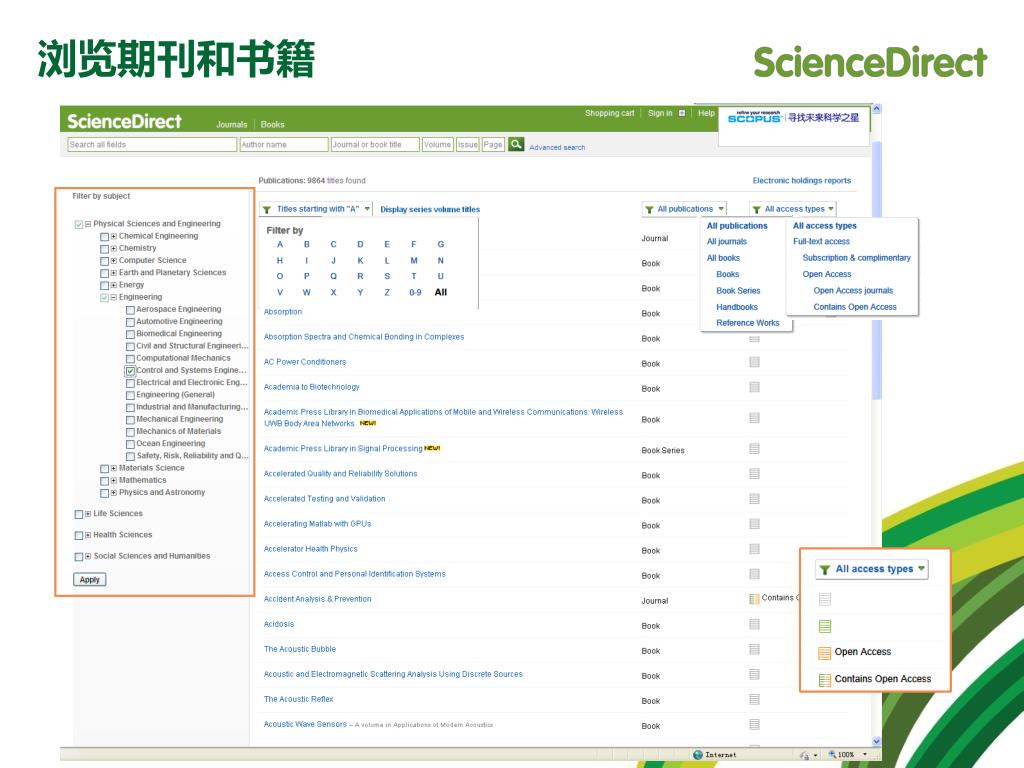Viewport: 1024px width, 768px height.
Task: Open Electronic holdings reports link
Action: click(x=801, y=181)
